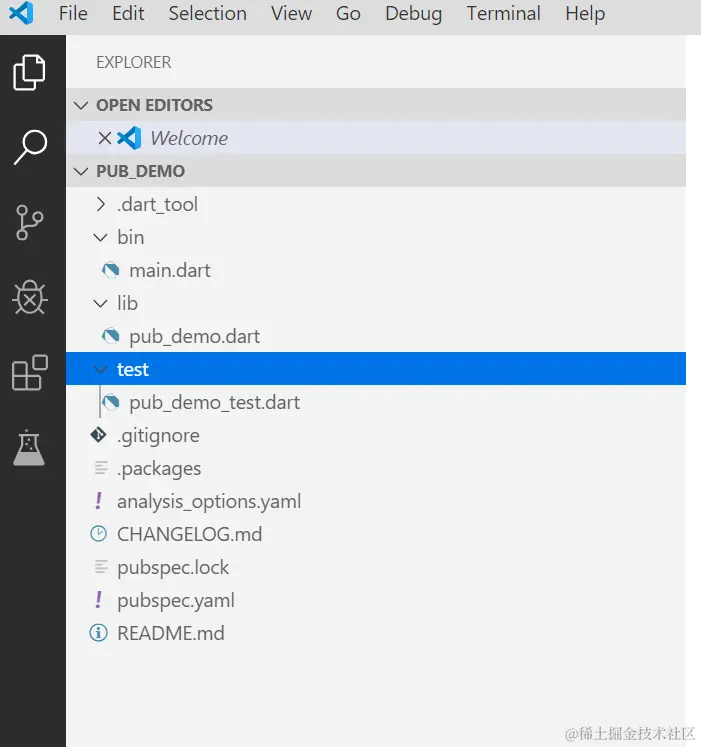
Task: Open the Test flask icon view
Action: tap(29, 447)
